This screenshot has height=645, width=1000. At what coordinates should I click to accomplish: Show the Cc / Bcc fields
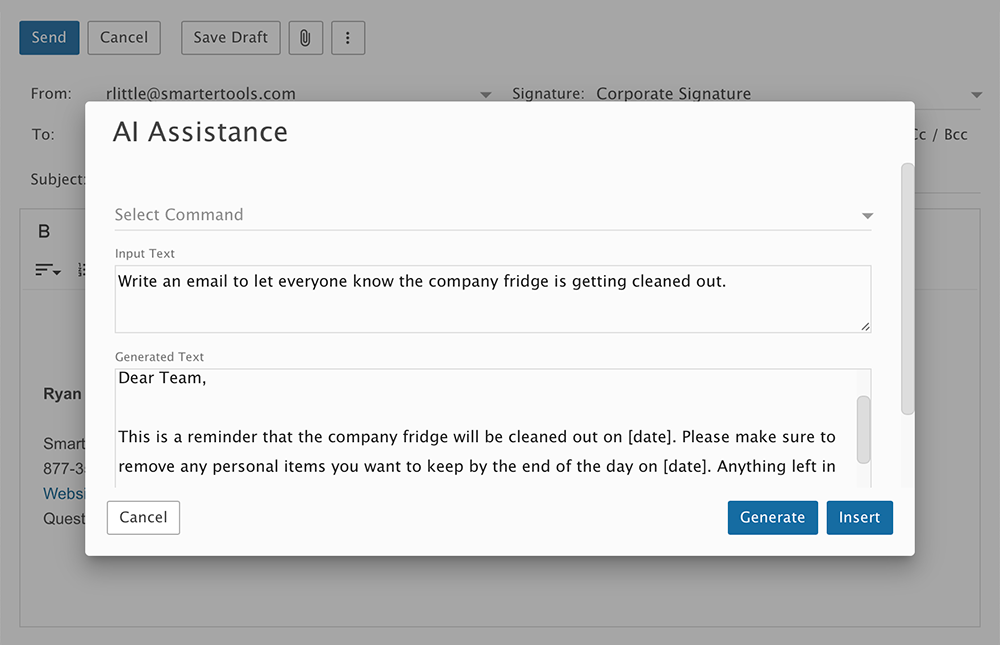[942, 134]
